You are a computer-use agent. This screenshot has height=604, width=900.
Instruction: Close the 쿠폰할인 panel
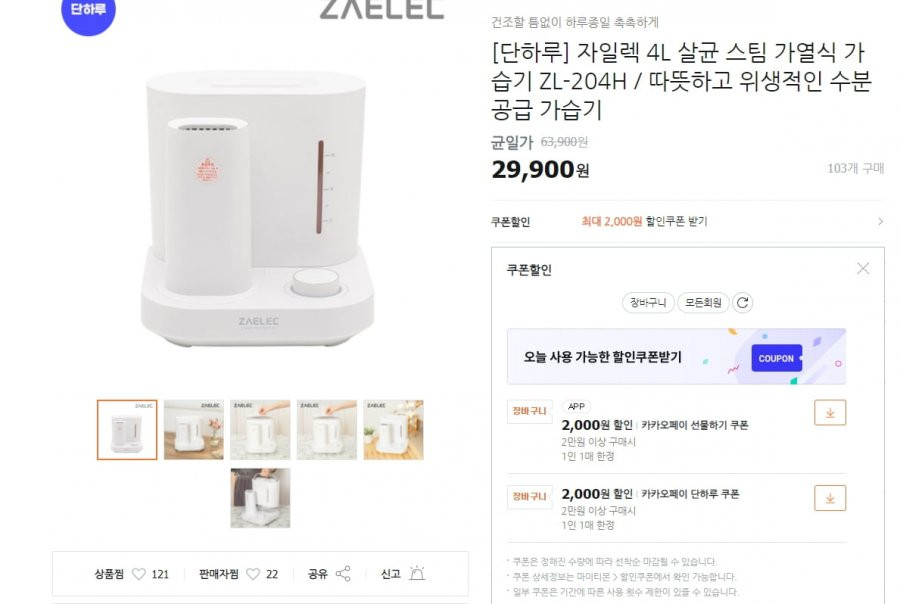tap(863, 269)
